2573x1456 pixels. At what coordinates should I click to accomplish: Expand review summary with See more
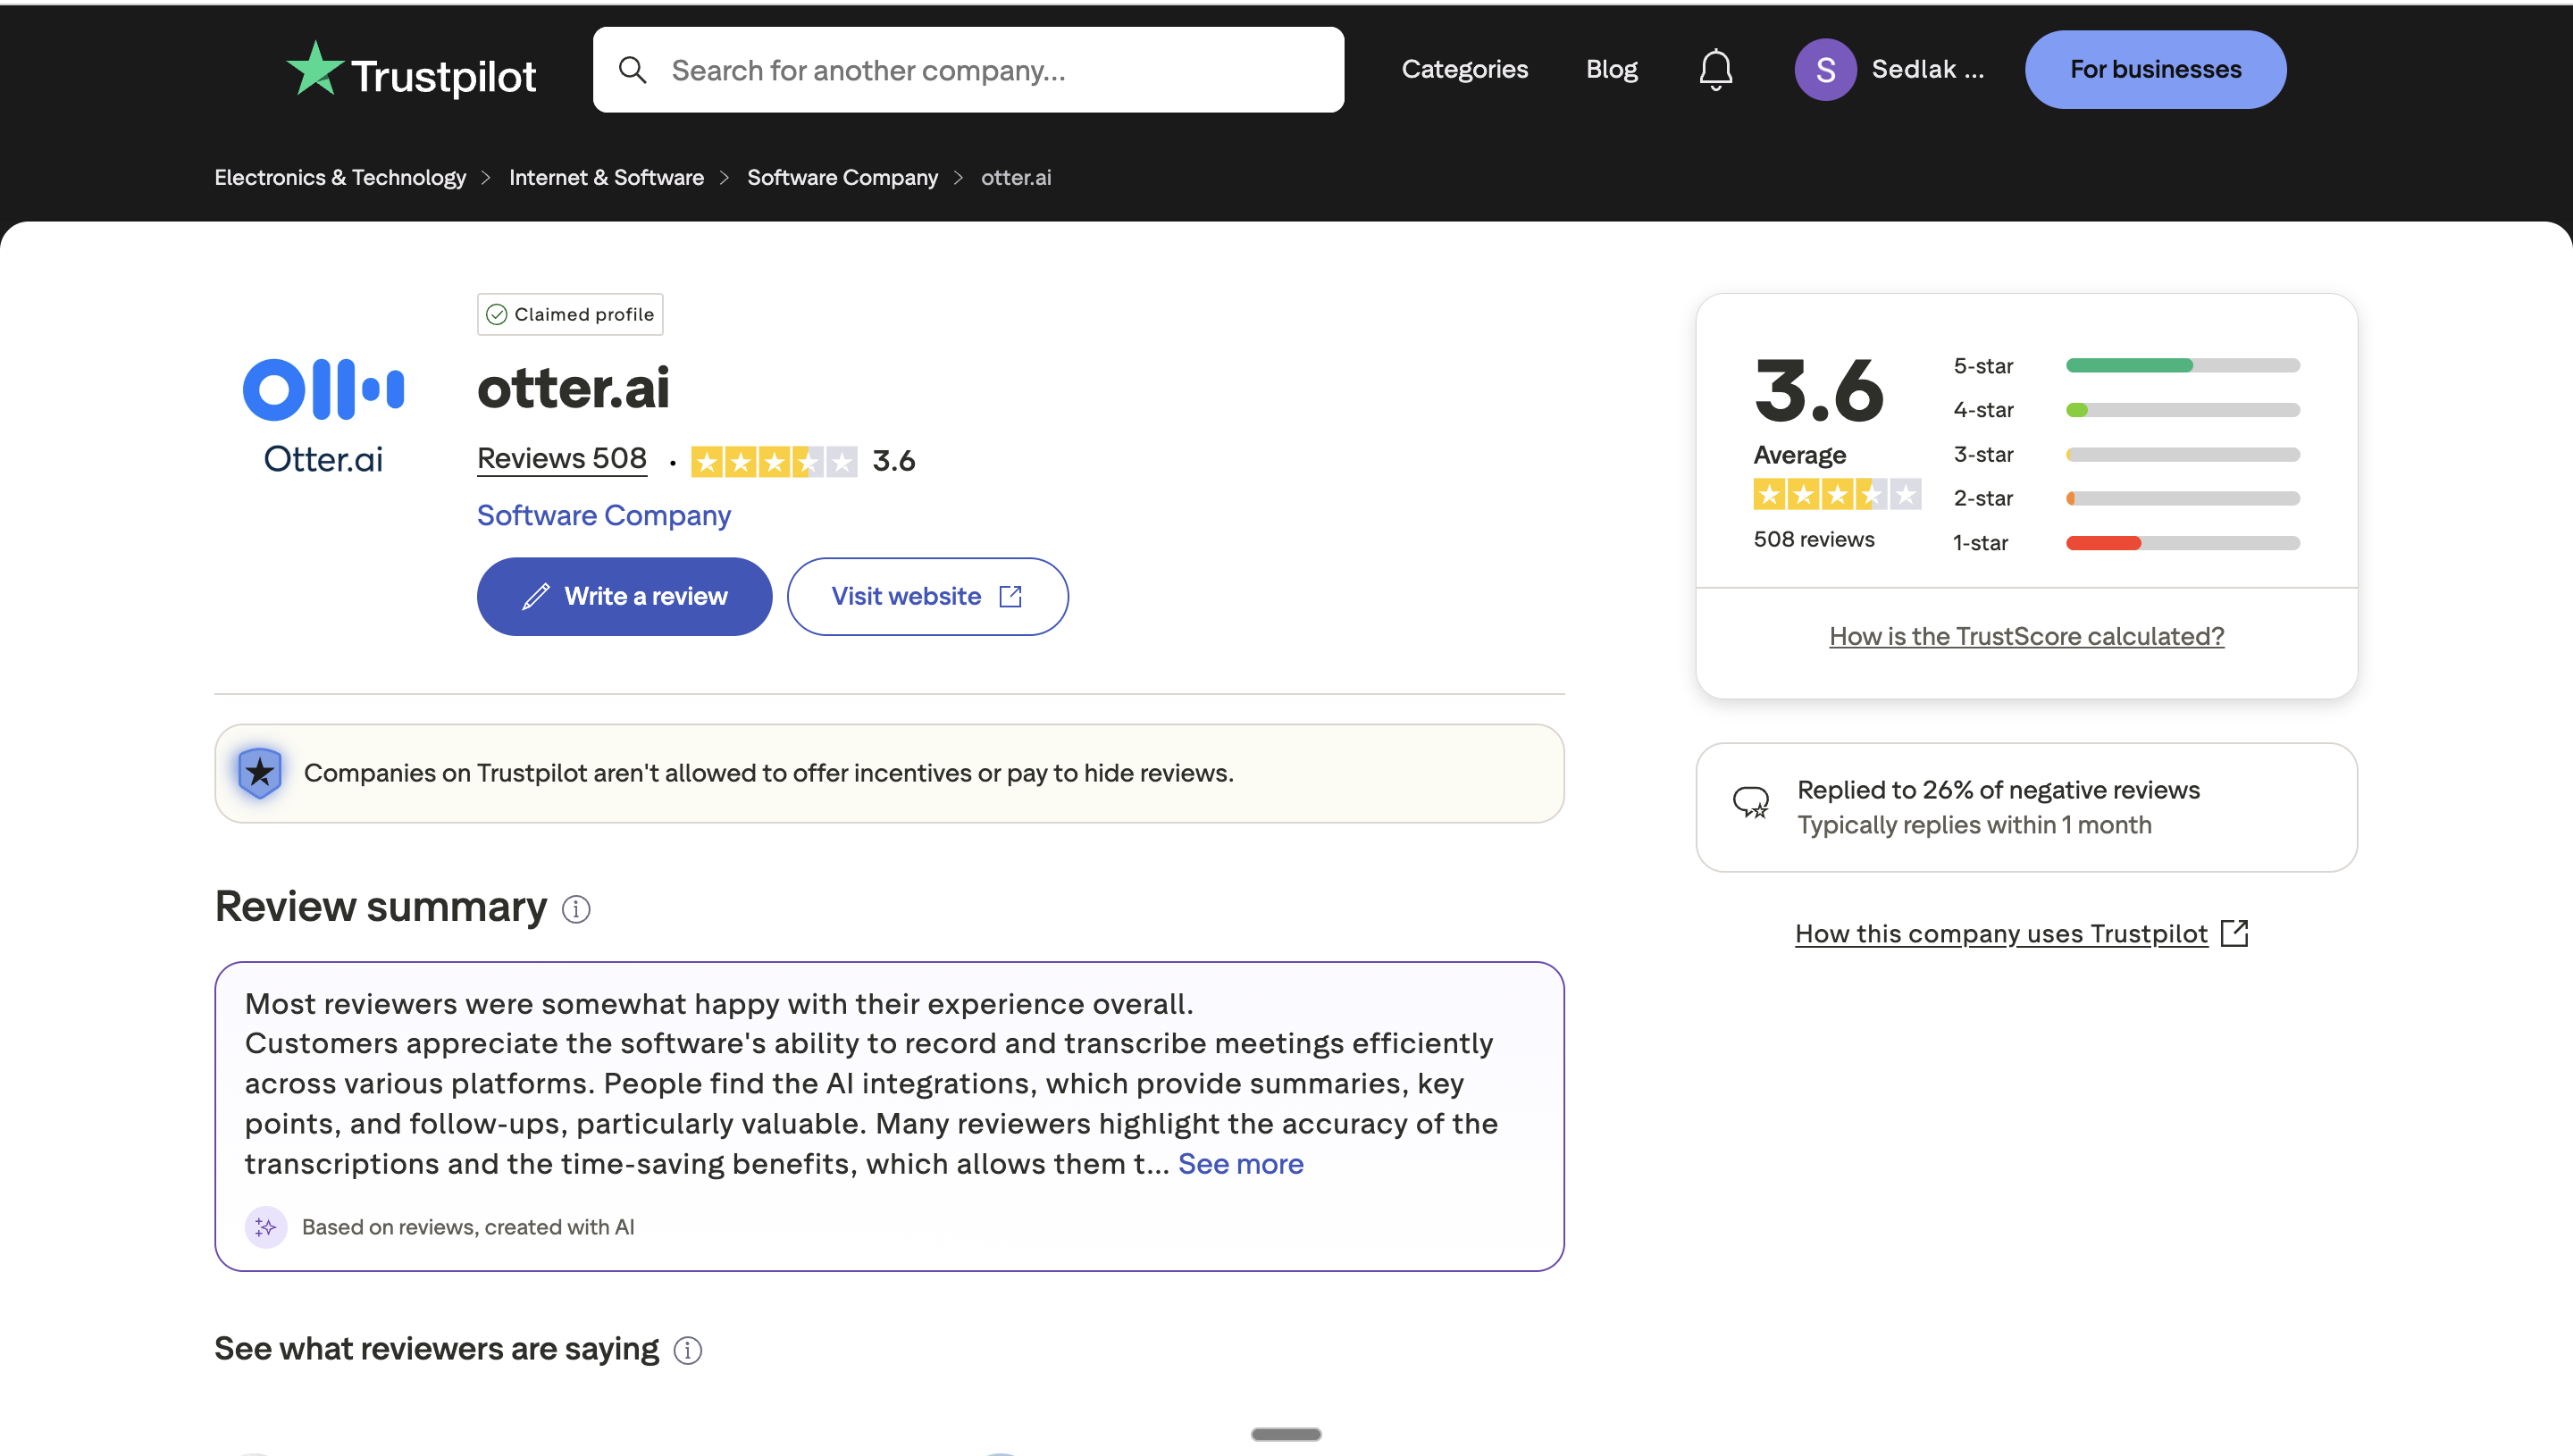click(x=1240, y=1164)
